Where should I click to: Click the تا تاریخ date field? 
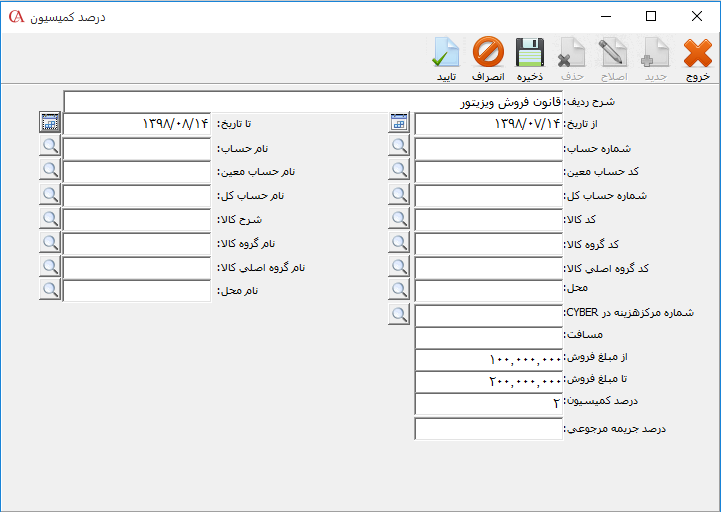(x=137, y=123)
